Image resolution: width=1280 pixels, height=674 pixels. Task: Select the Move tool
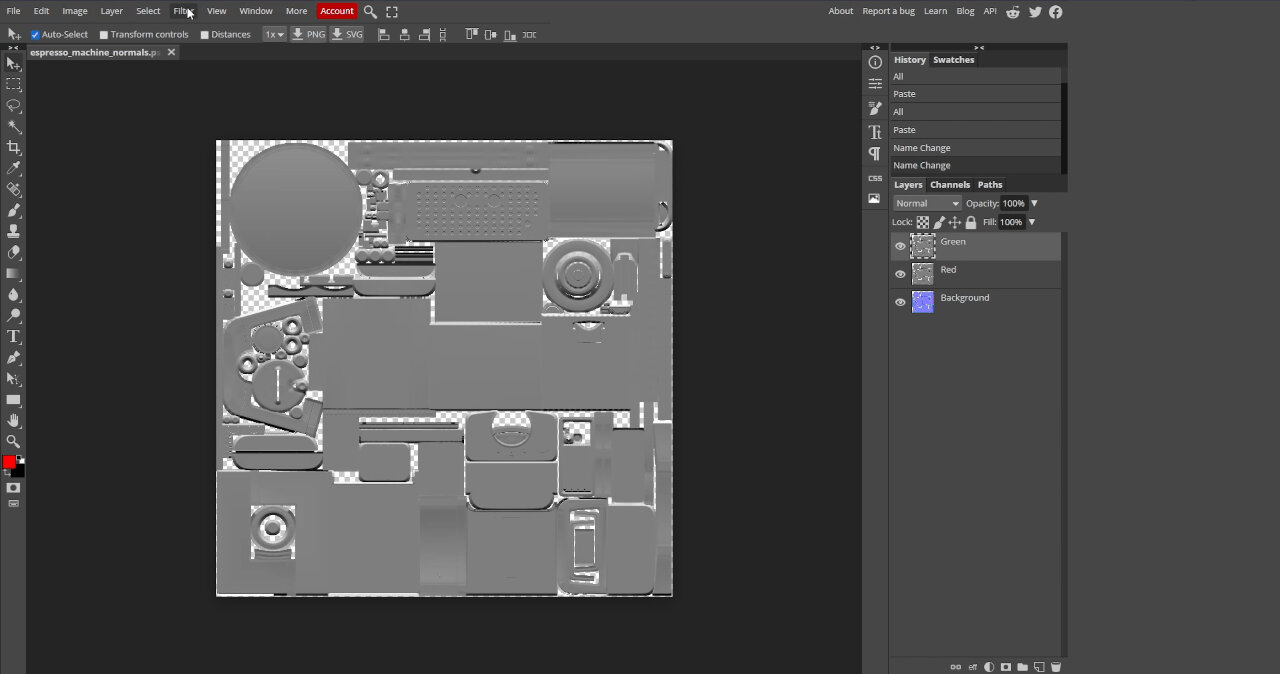coord(13,64)
